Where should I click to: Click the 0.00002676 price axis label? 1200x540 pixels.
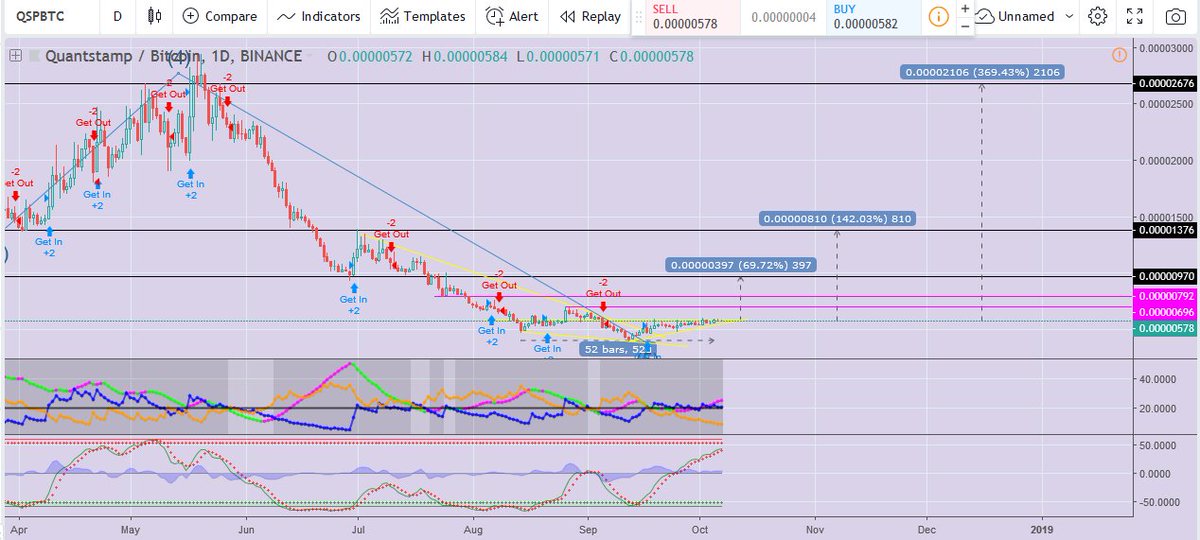click(x=1166, y=84)
